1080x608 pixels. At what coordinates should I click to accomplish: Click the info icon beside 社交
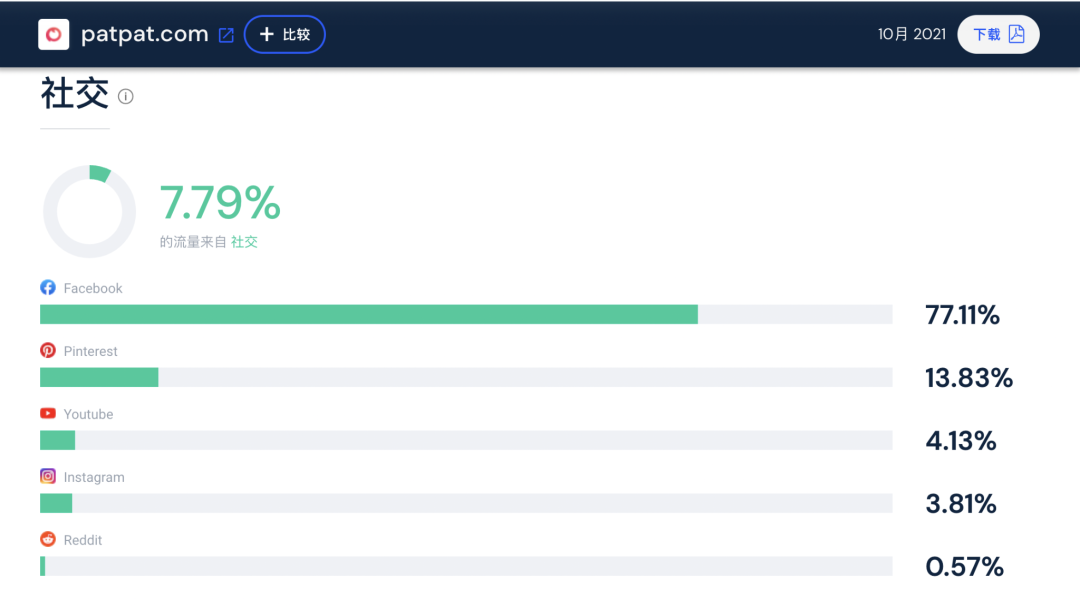point(126,97)
